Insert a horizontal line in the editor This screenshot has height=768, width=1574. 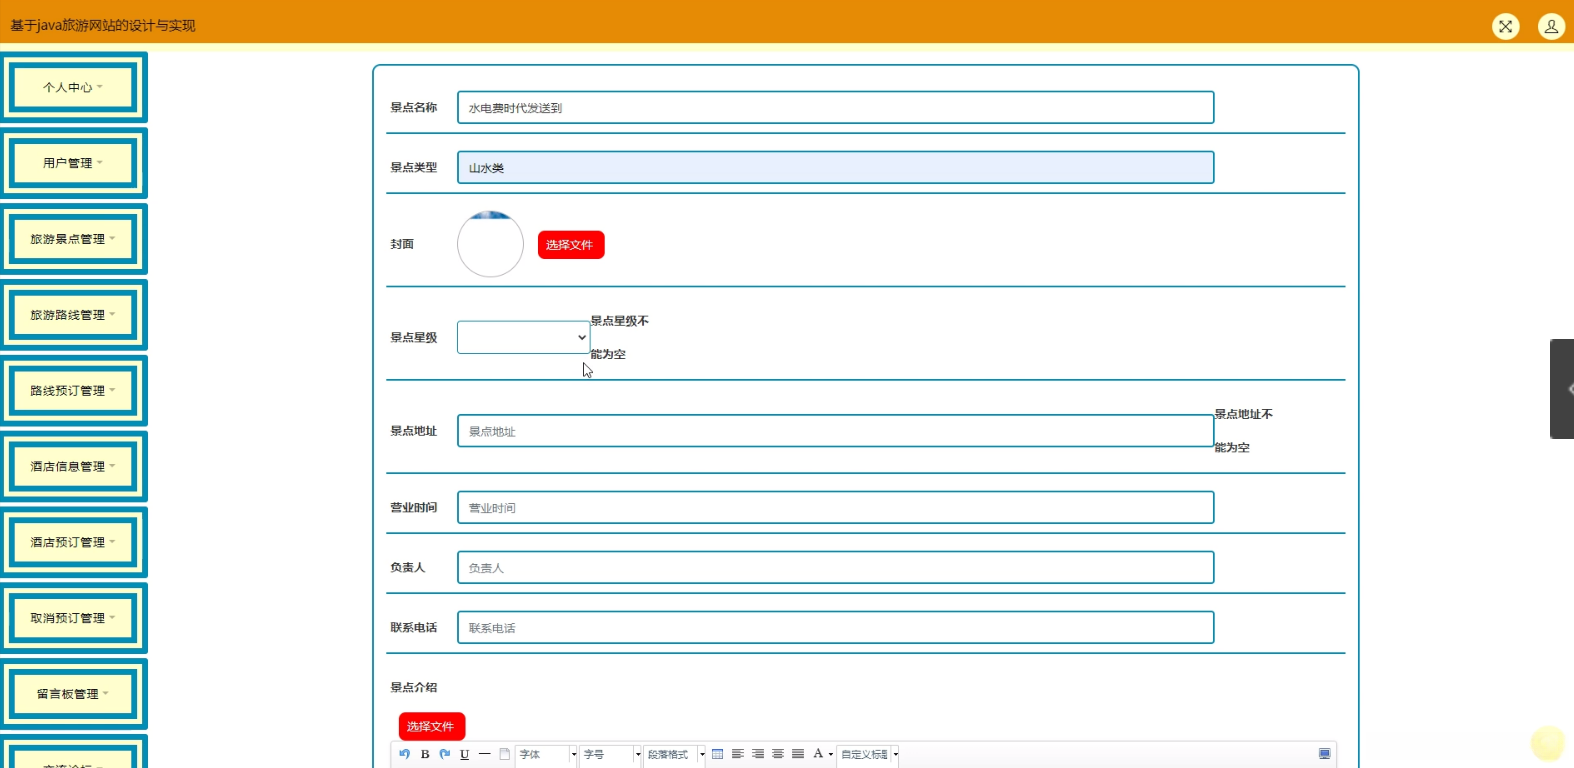pos(485,754)
